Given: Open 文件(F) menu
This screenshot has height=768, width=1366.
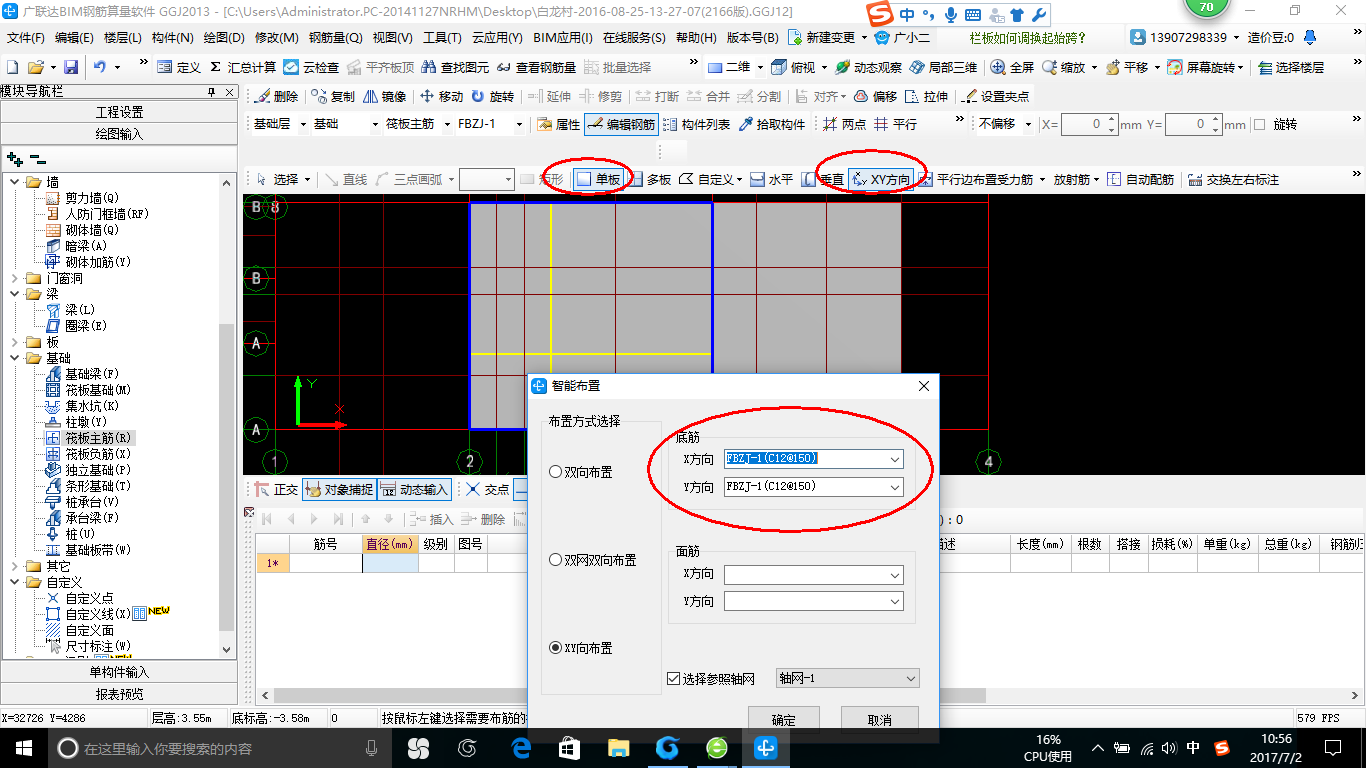Looking at the screenshot, I should (x=26, y=38).
